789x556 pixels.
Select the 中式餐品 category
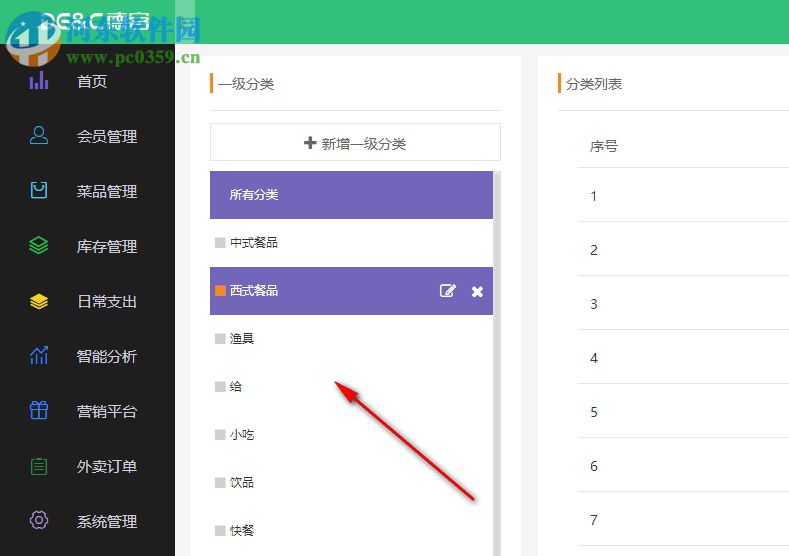click(x=351, y=243)
